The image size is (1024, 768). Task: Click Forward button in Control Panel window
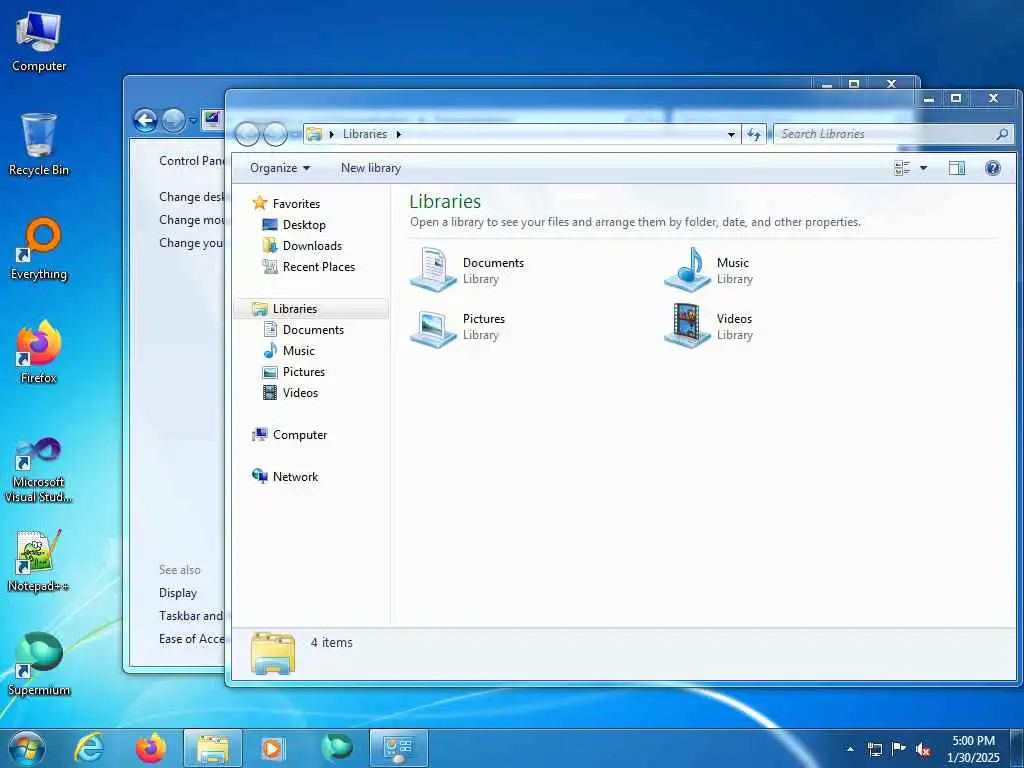click(173, 120)
